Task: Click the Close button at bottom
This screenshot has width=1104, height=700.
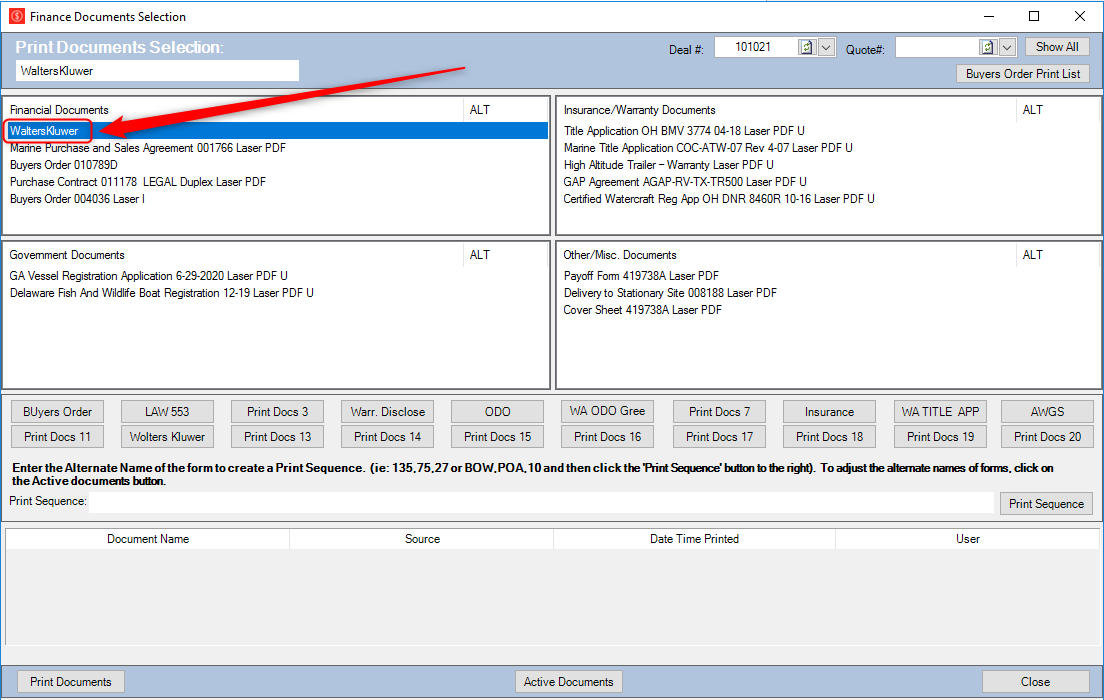Action: (x=1036, y=682)
